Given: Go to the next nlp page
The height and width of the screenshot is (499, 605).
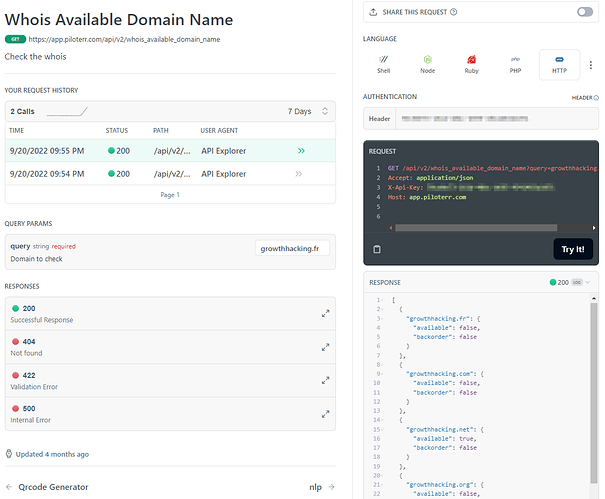Looking at the screenshot, I should coord(322,487).
